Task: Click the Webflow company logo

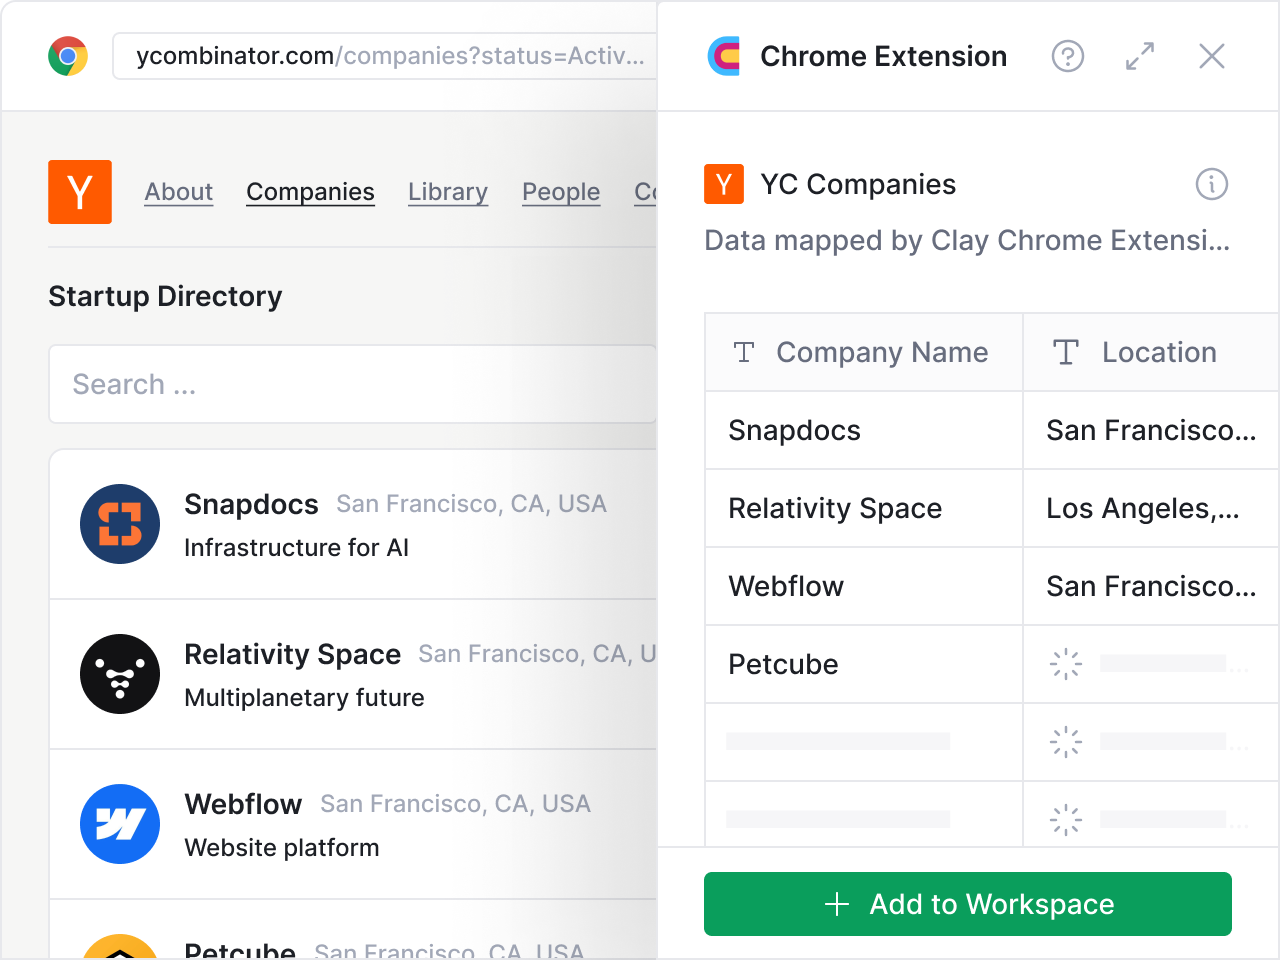Action: coord(120,824)
